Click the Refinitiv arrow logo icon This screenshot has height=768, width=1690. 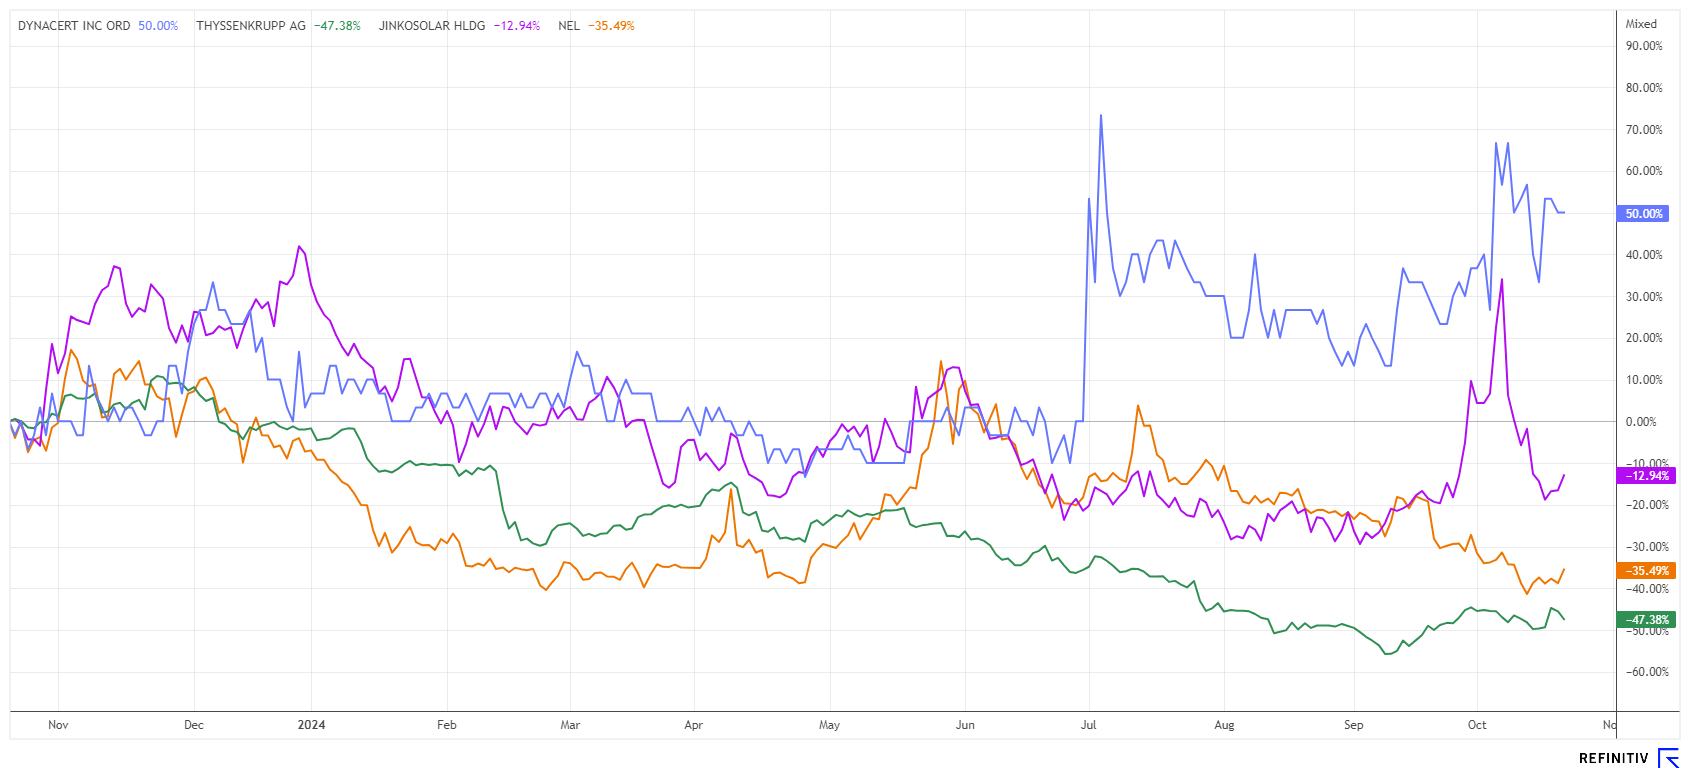pos(1668,758)
